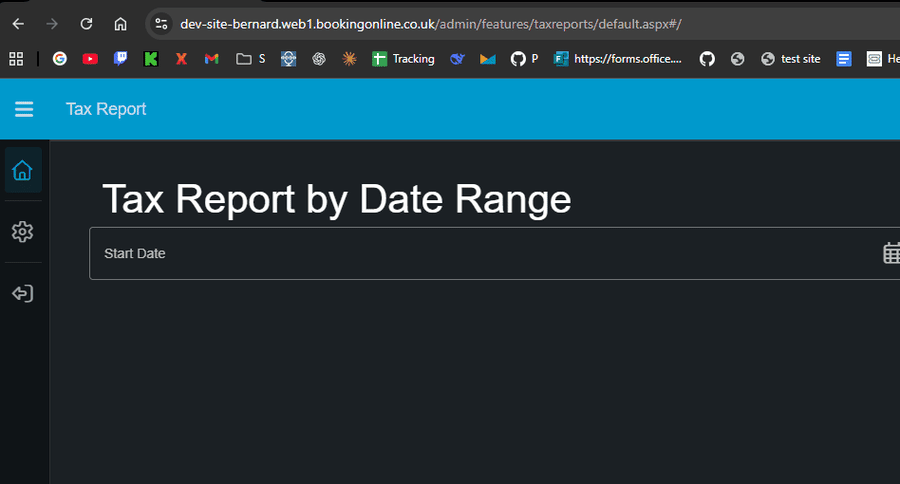This screenshot has width=900, height=484.
Task: Click the browser Home button
Action: [120, 24]
